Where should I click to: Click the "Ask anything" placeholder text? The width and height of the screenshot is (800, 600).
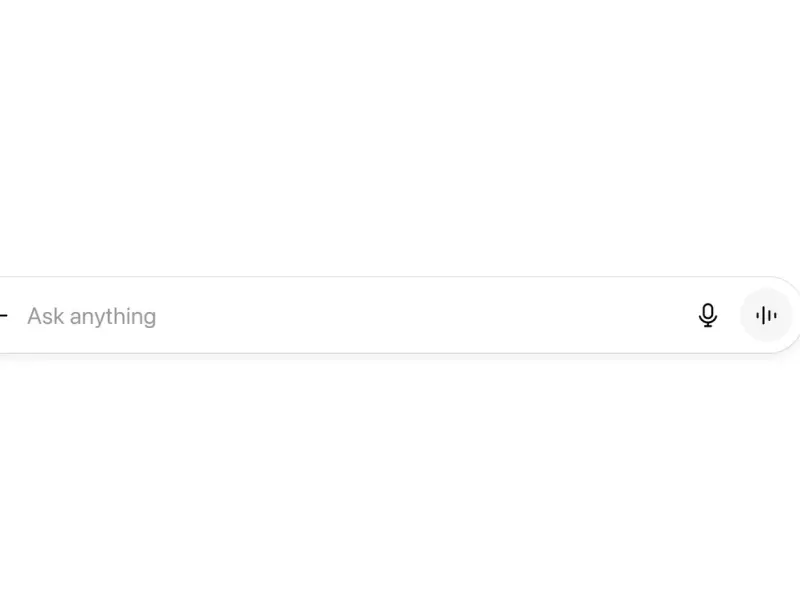coord(92,316)
